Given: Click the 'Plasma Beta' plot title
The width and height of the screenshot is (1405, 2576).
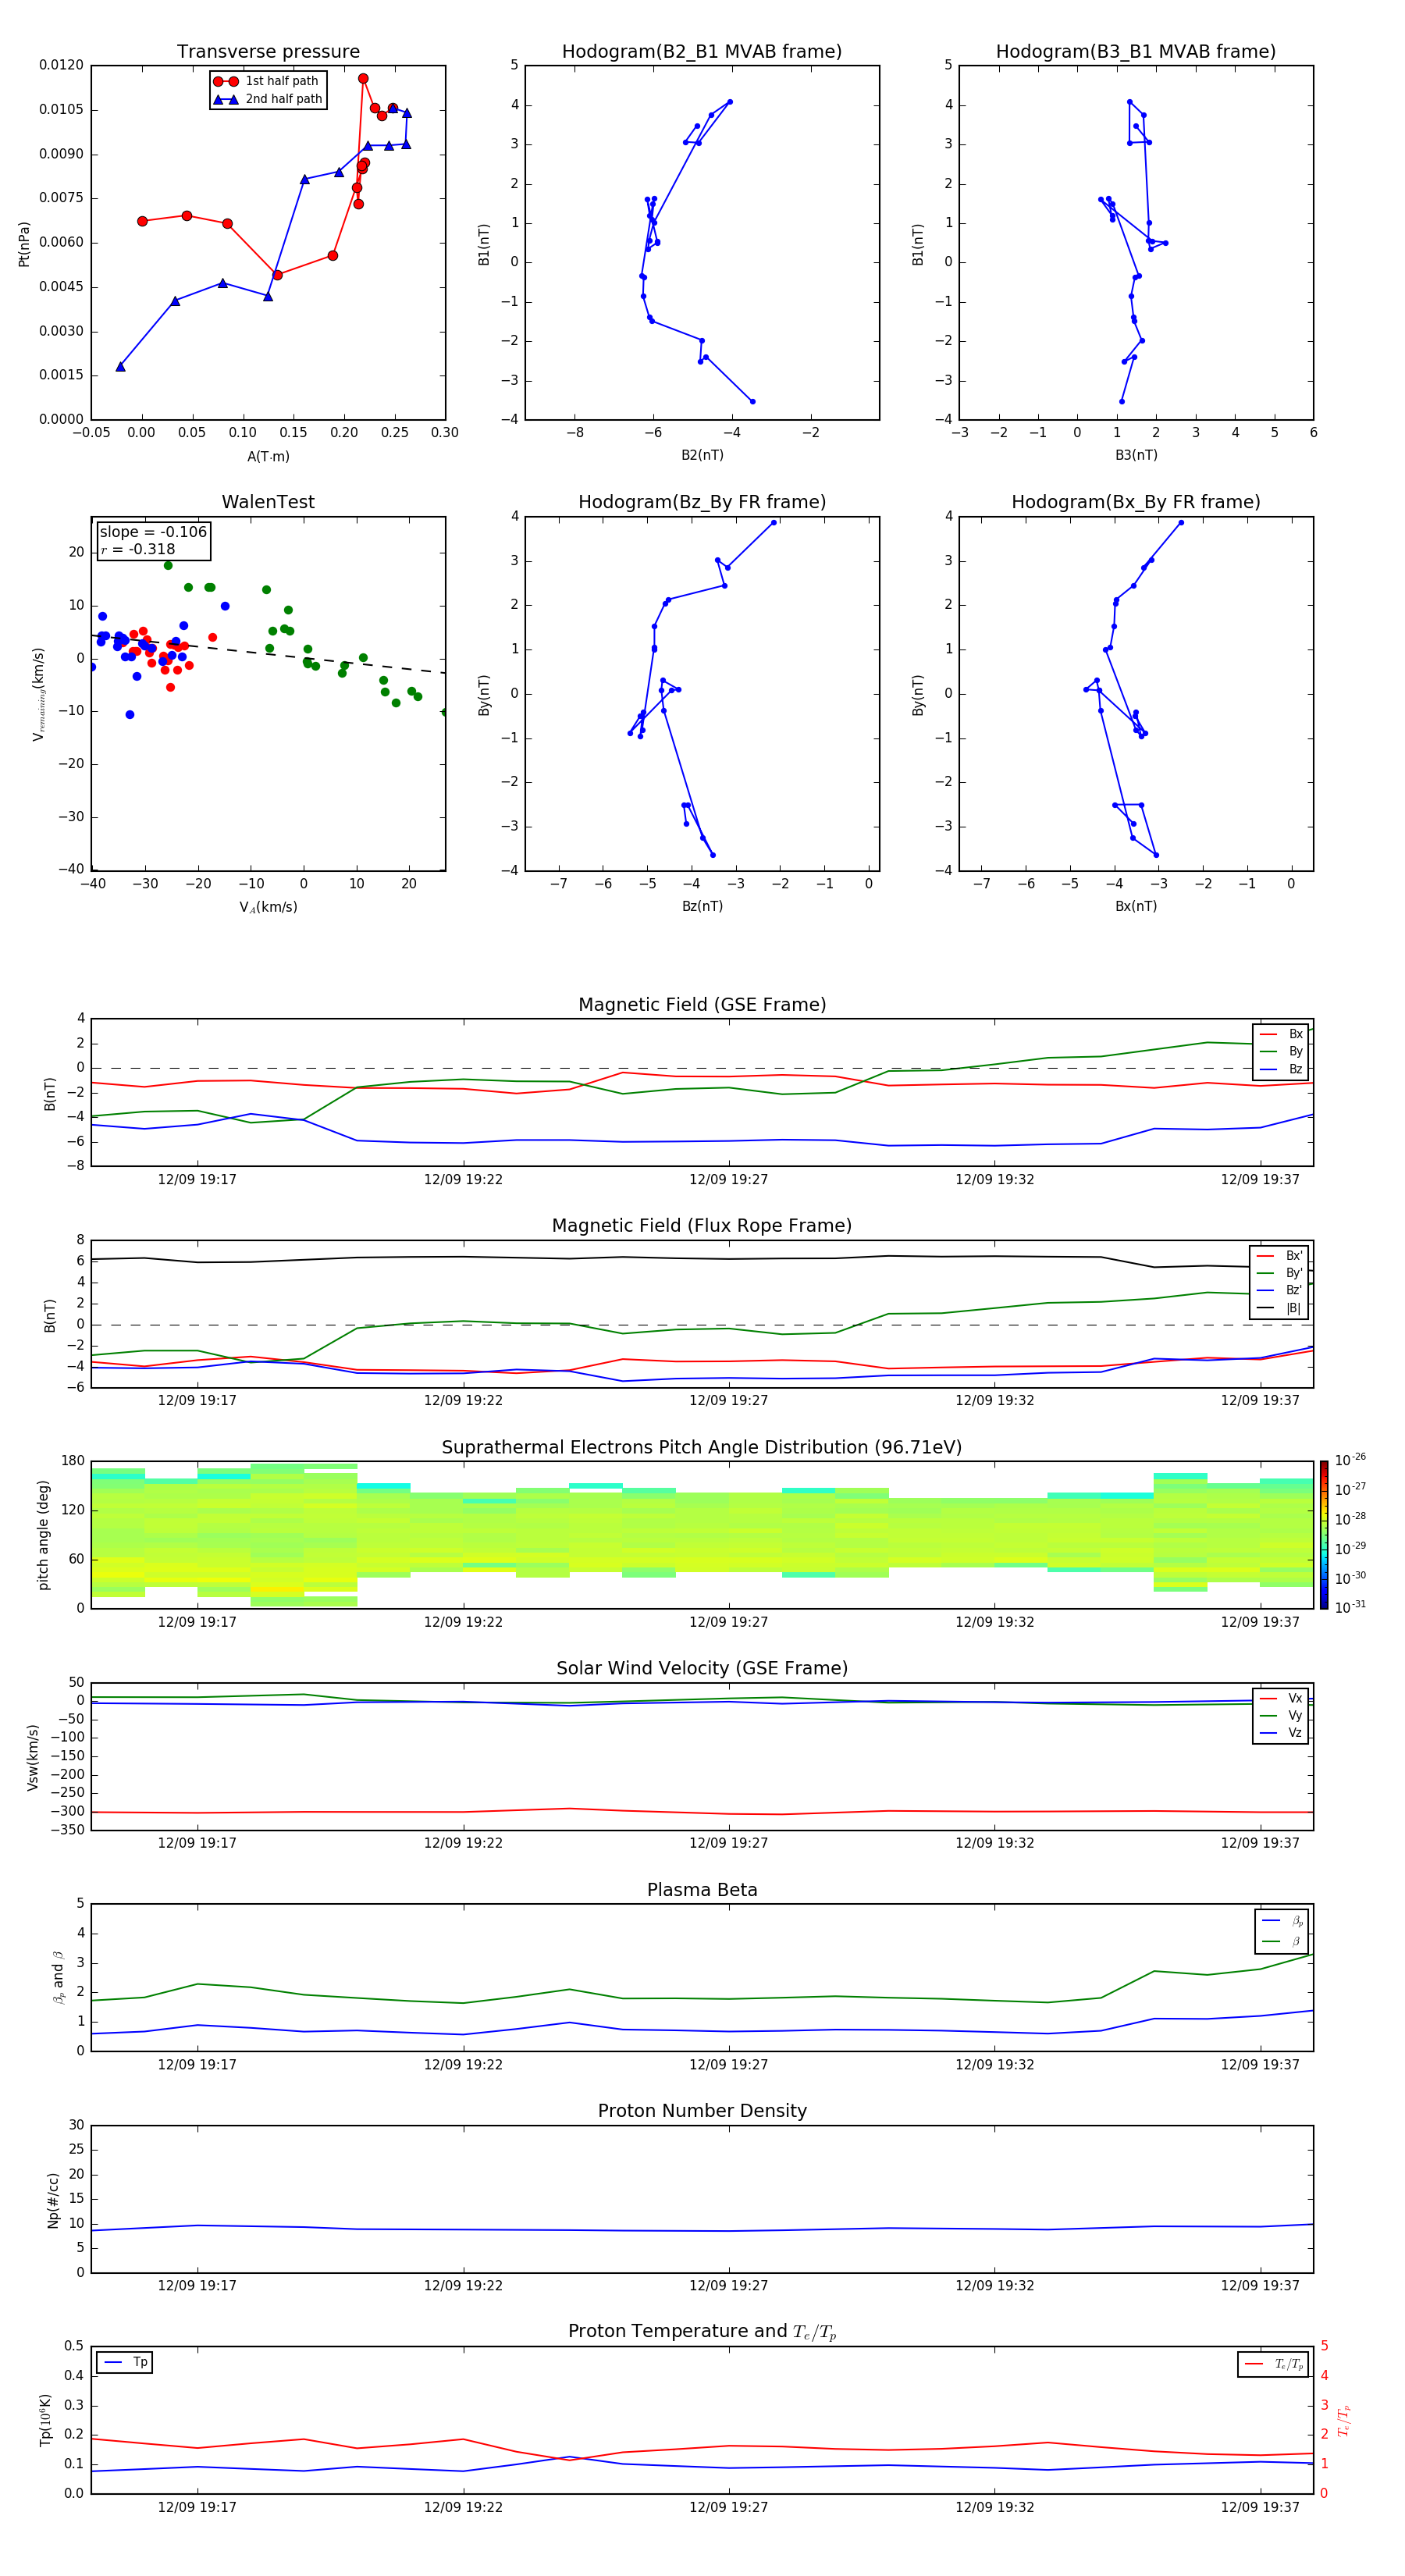Looking at the screenshot, I should (702, 1891).
